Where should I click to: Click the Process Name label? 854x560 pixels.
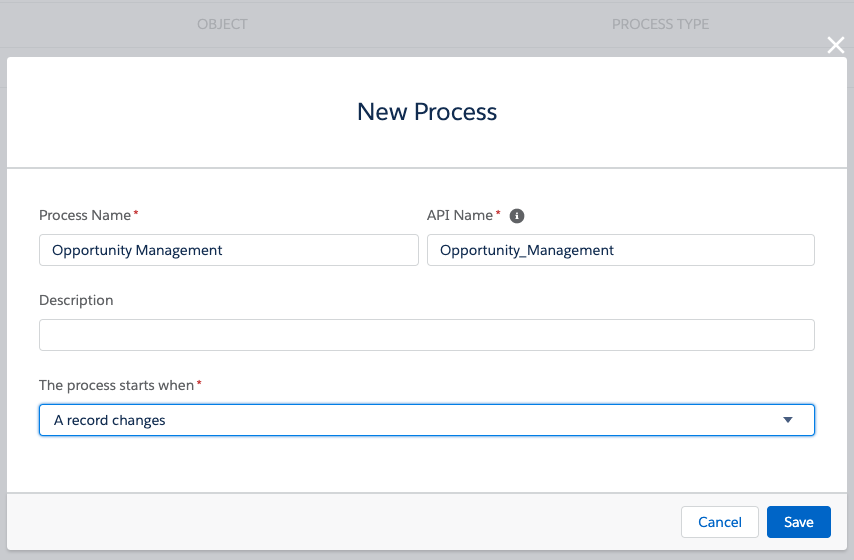[85, 215]
